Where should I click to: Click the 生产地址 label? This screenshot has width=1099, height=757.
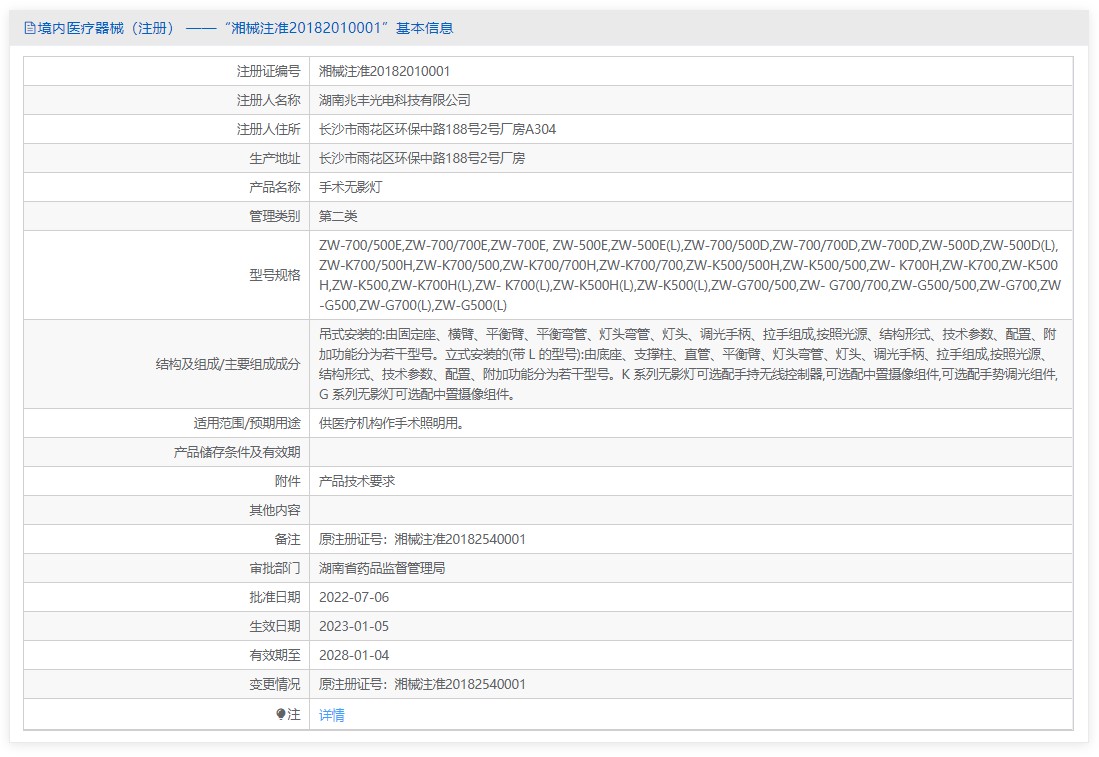275,158
